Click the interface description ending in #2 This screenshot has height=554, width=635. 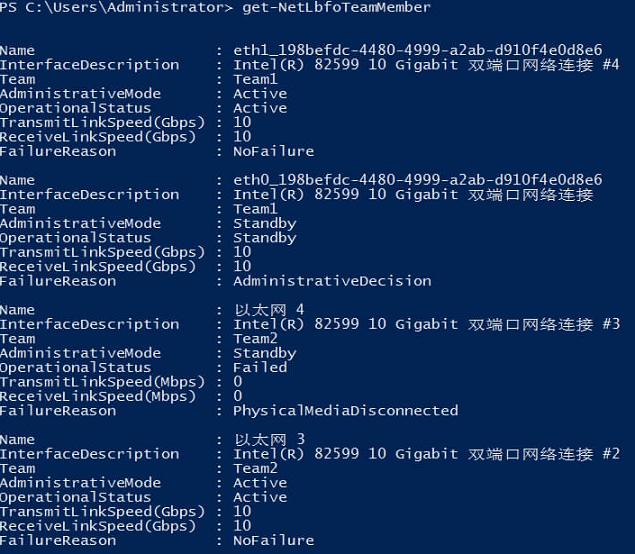[x=426, y=454]
